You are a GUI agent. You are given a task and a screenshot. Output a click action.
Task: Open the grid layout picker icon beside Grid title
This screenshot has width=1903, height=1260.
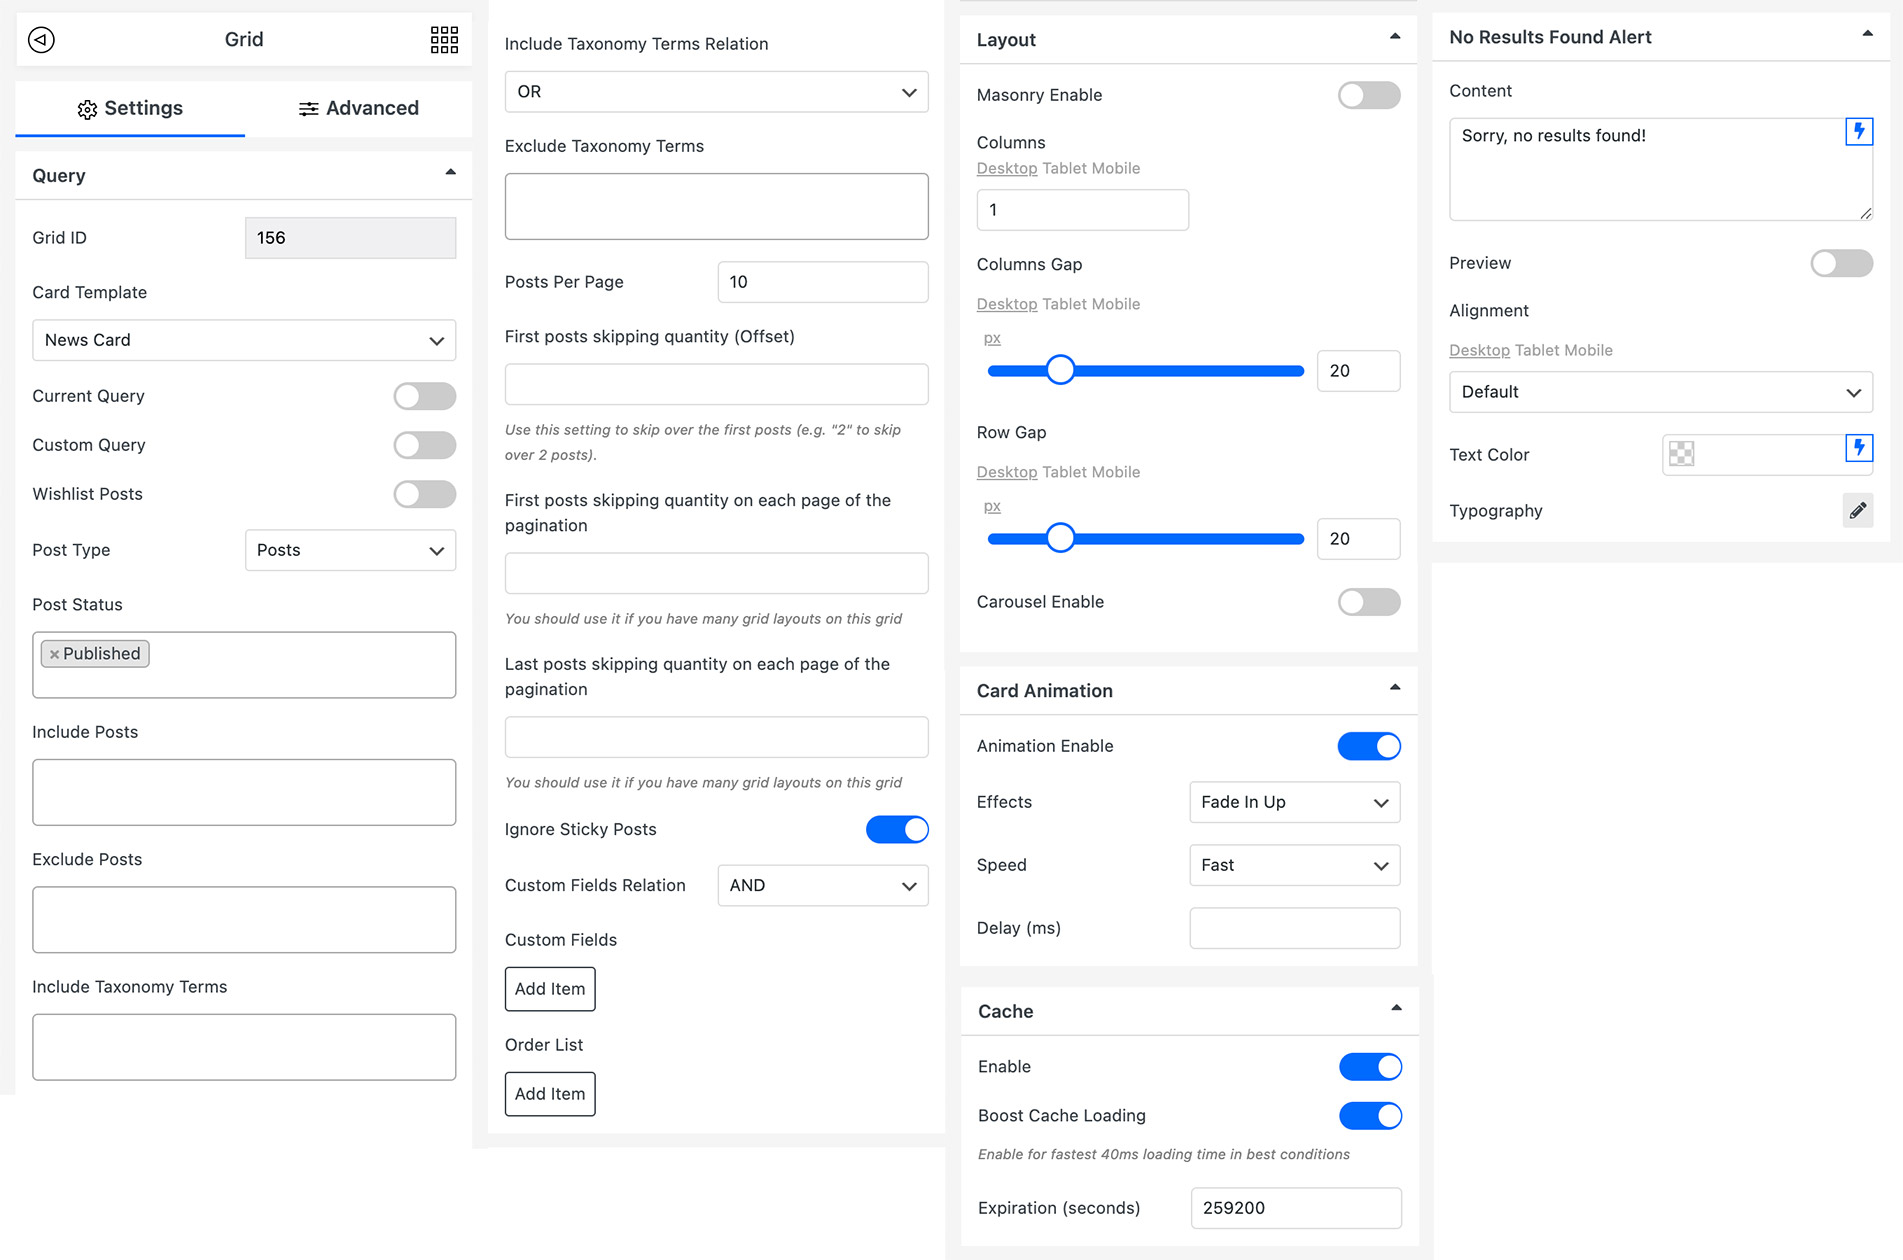click(444, 39)
